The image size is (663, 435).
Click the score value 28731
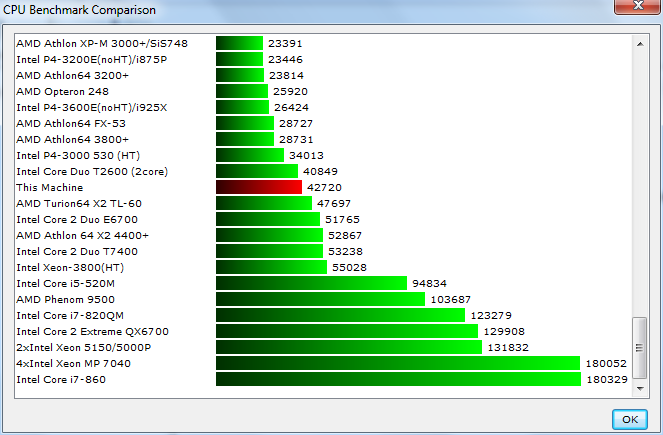pos(296,140)
